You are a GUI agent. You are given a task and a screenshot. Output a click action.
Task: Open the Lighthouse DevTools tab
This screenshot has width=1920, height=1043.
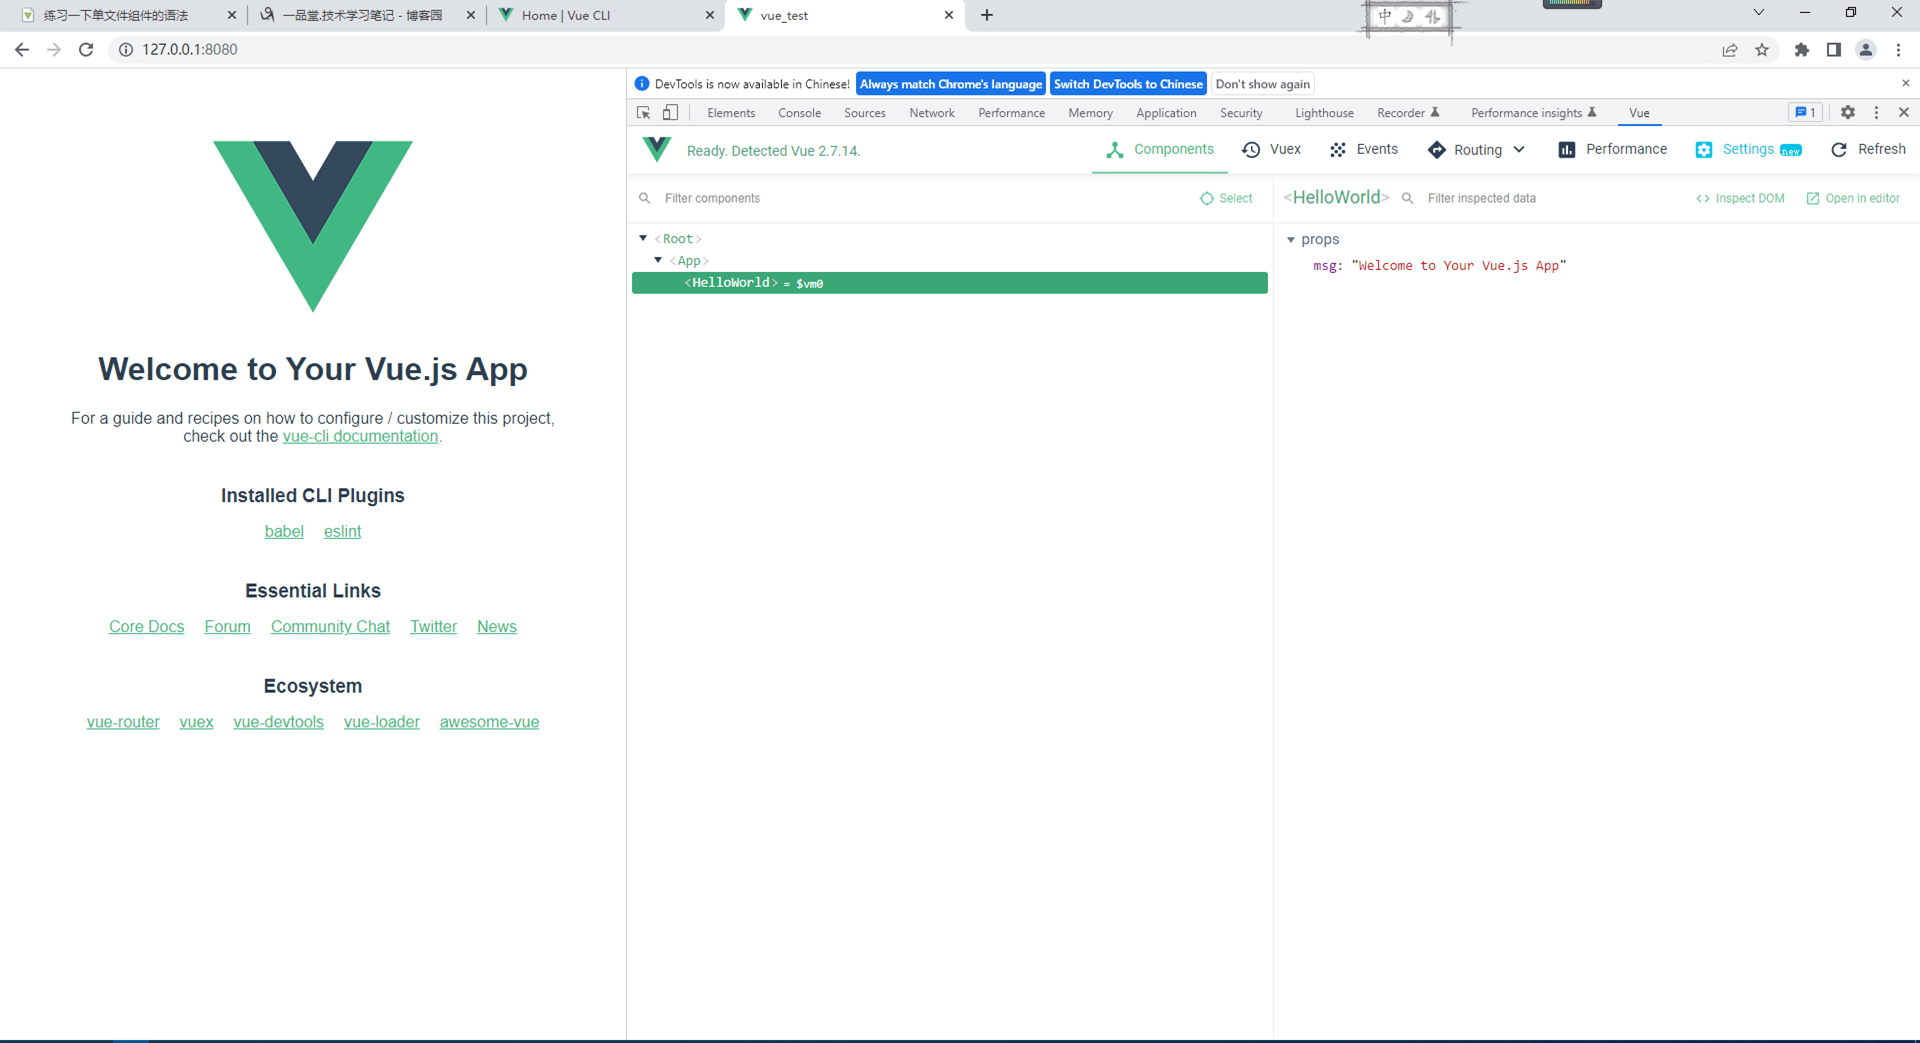pyautogui.click(x=1324, y=113)
